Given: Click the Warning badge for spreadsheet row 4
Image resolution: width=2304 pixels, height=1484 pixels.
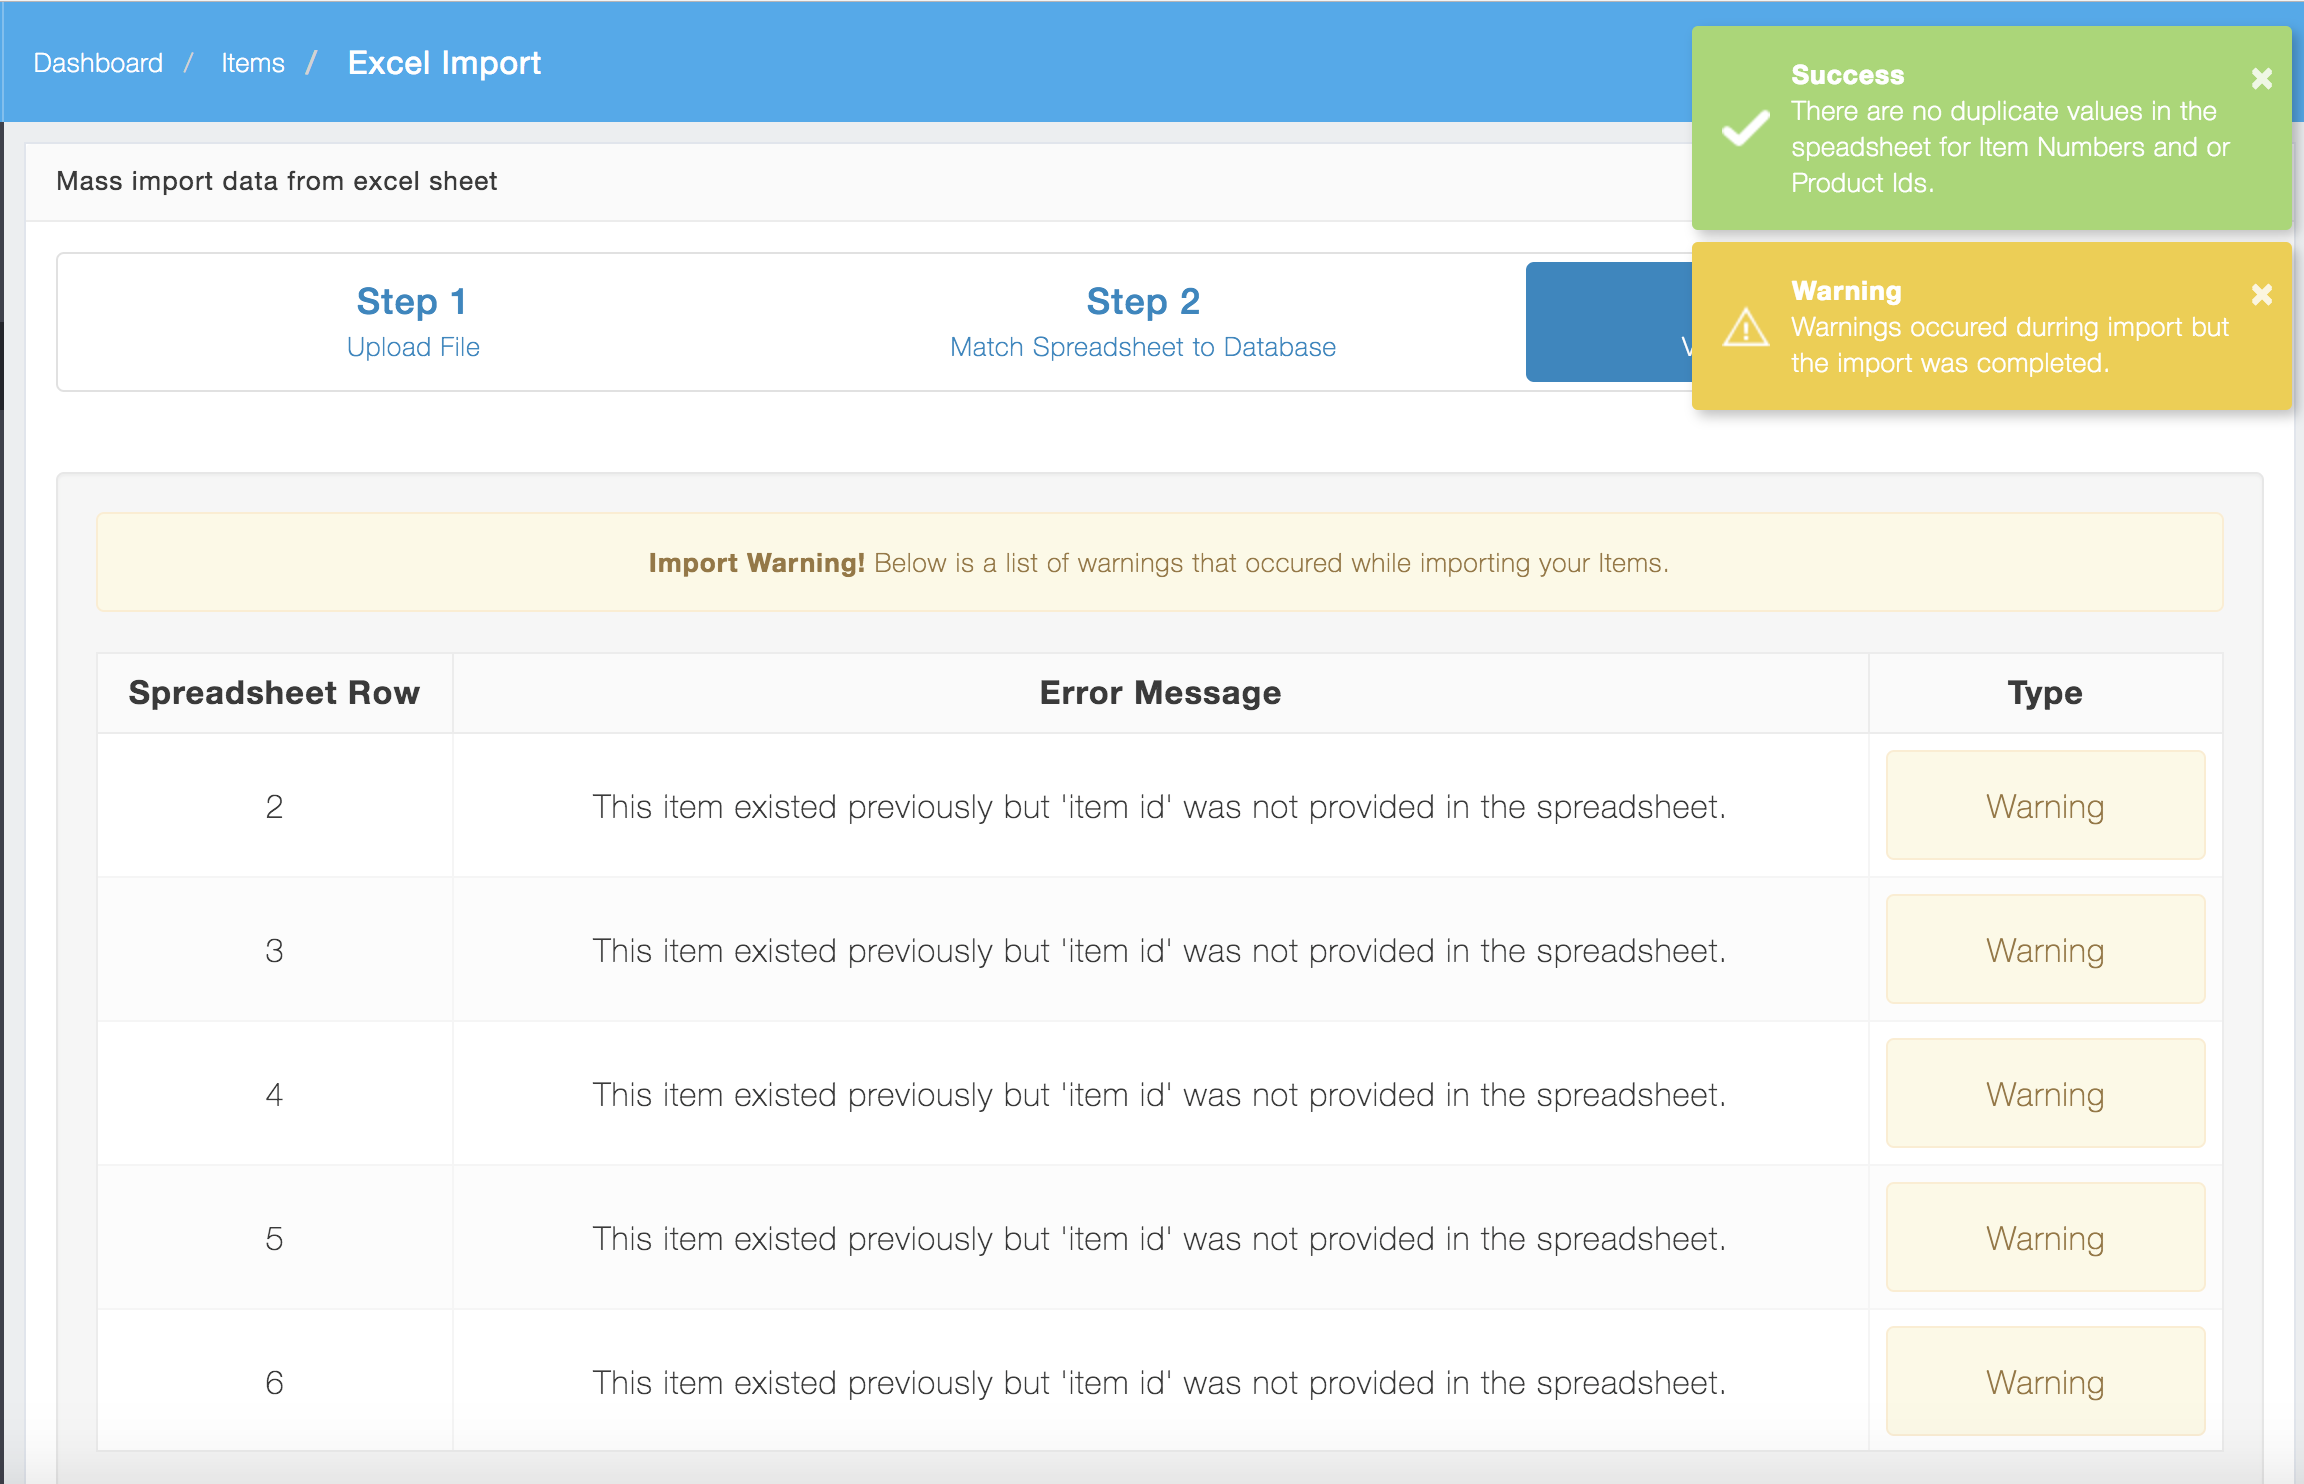Looking at the screenshot, I should pos(2044,1093).
